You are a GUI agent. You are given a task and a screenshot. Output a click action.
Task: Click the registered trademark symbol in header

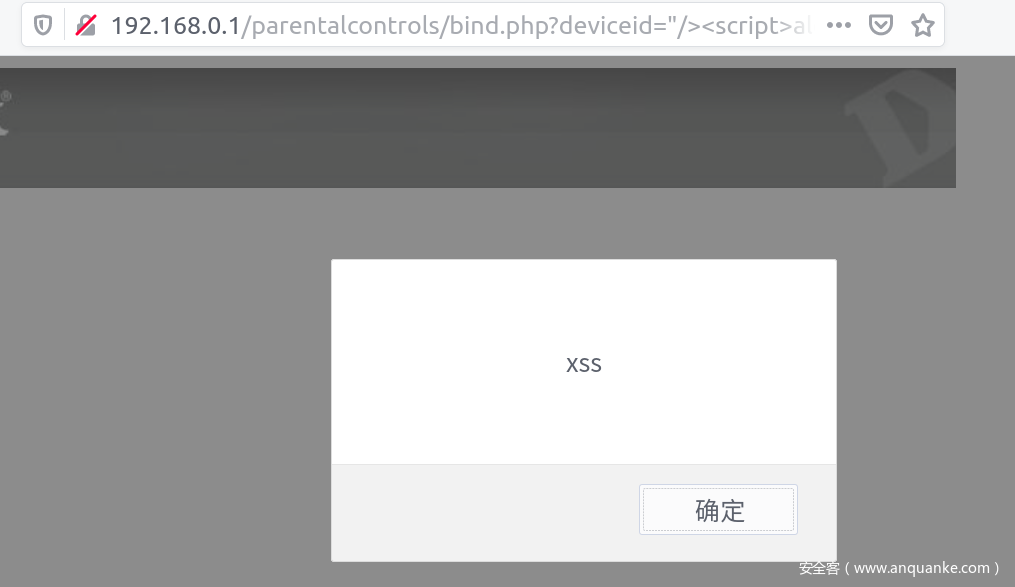(x=6, y=96)
